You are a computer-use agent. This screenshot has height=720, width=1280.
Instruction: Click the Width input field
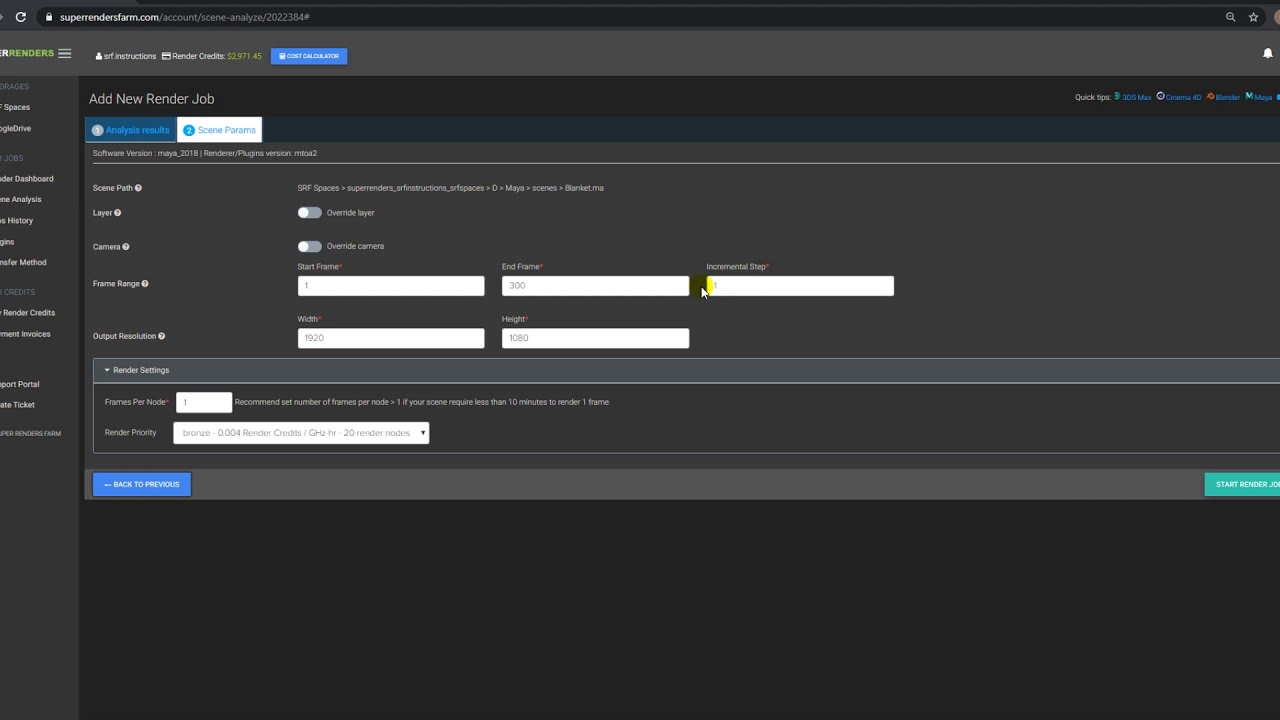pyautogui.click(x=391, y=338)
